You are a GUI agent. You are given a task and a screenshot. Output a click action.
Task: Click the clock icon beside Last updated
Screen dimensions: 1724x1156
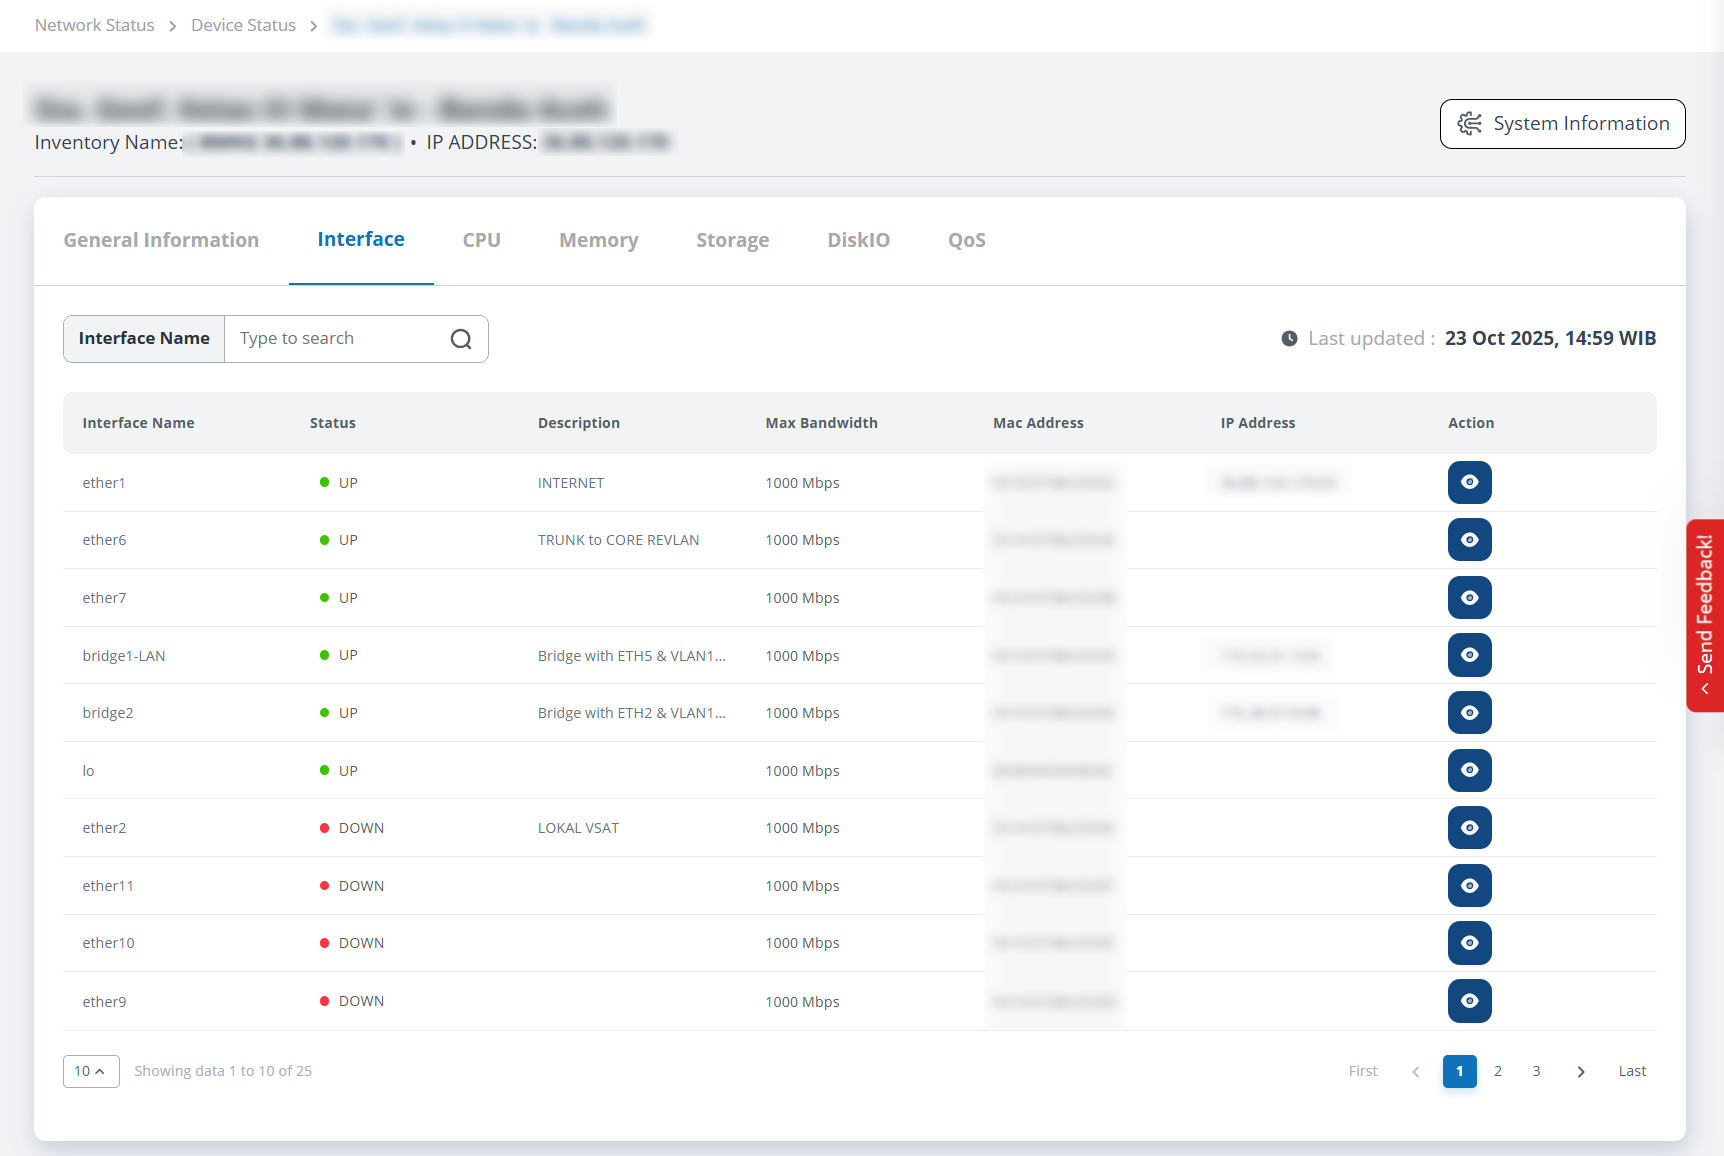pyautogui.click(x=1290, y=338)
